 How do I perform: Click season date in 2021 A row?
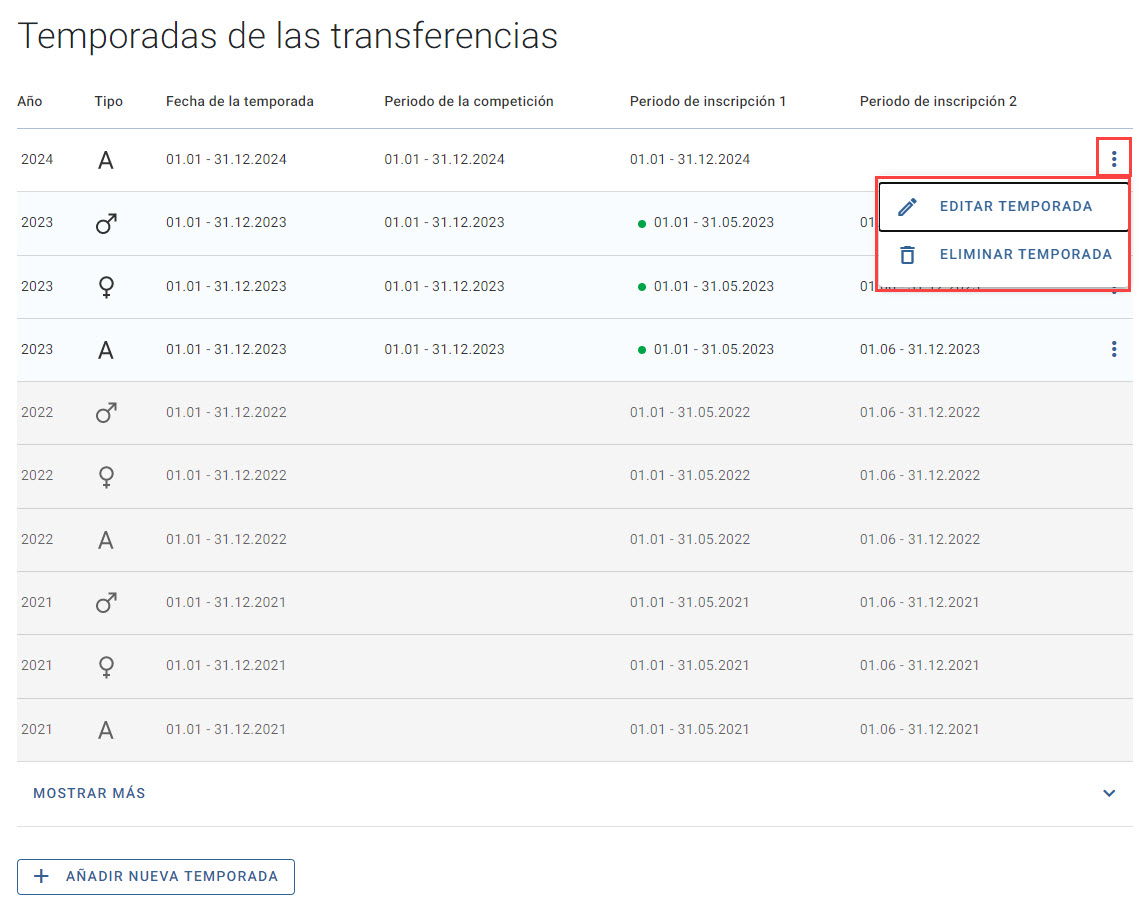click(x=226, y=729)
